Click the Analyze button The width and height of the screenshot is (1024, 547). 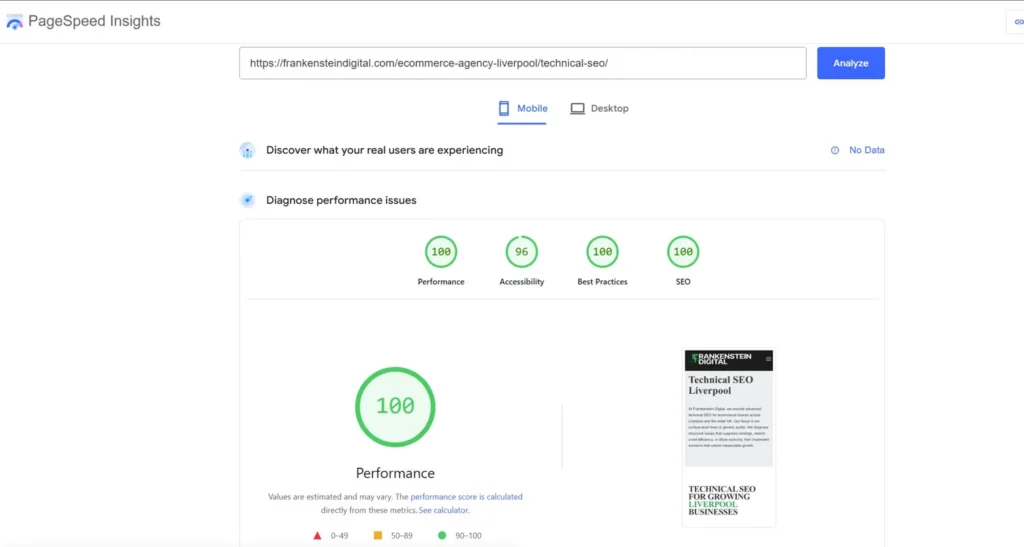[850, 63]
